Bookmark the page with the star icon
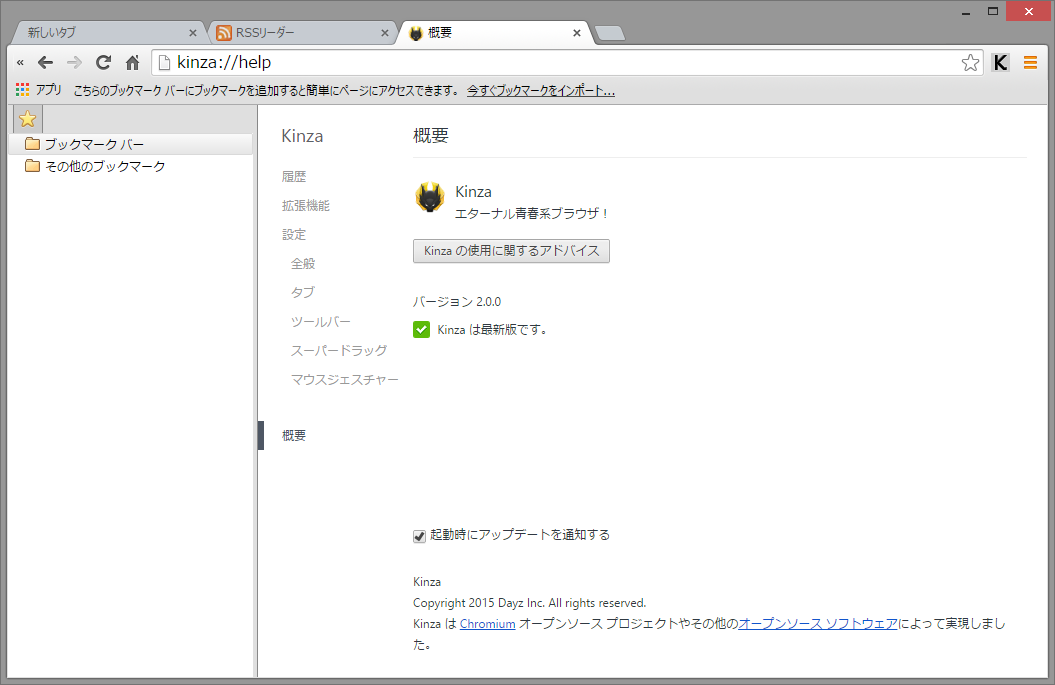 pos(969,61)
